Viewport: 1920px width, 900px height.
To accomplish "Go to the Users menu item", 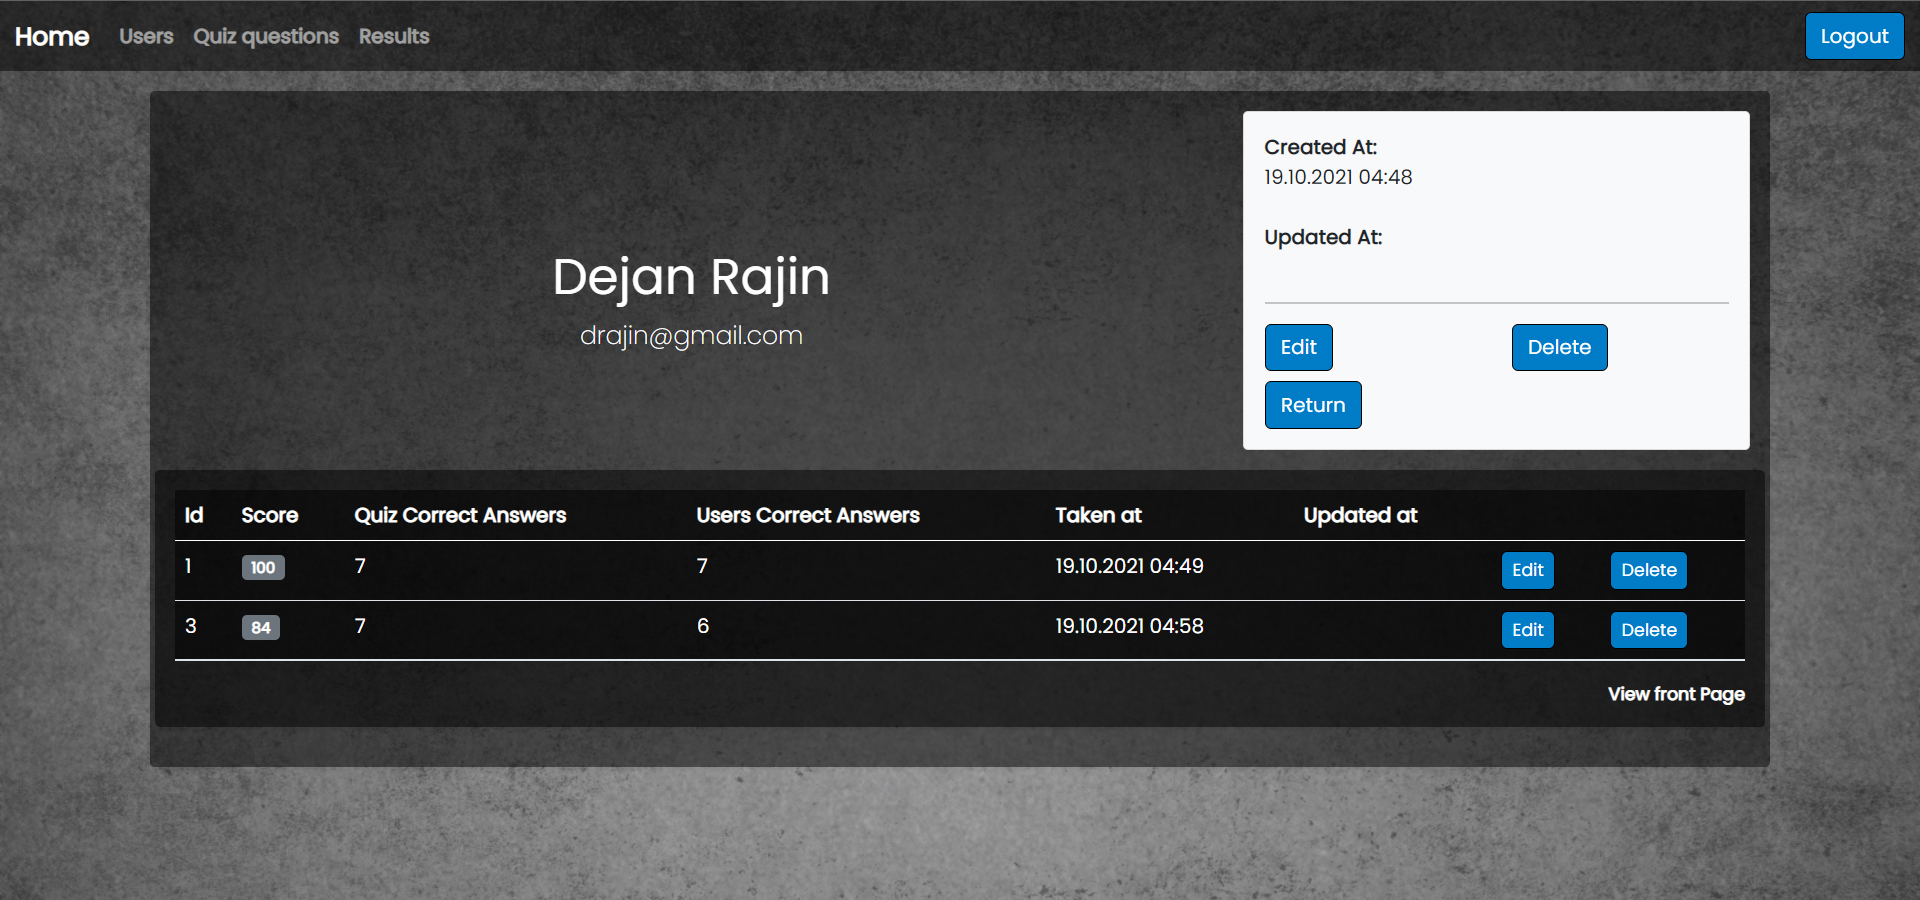I will (146, 36).
